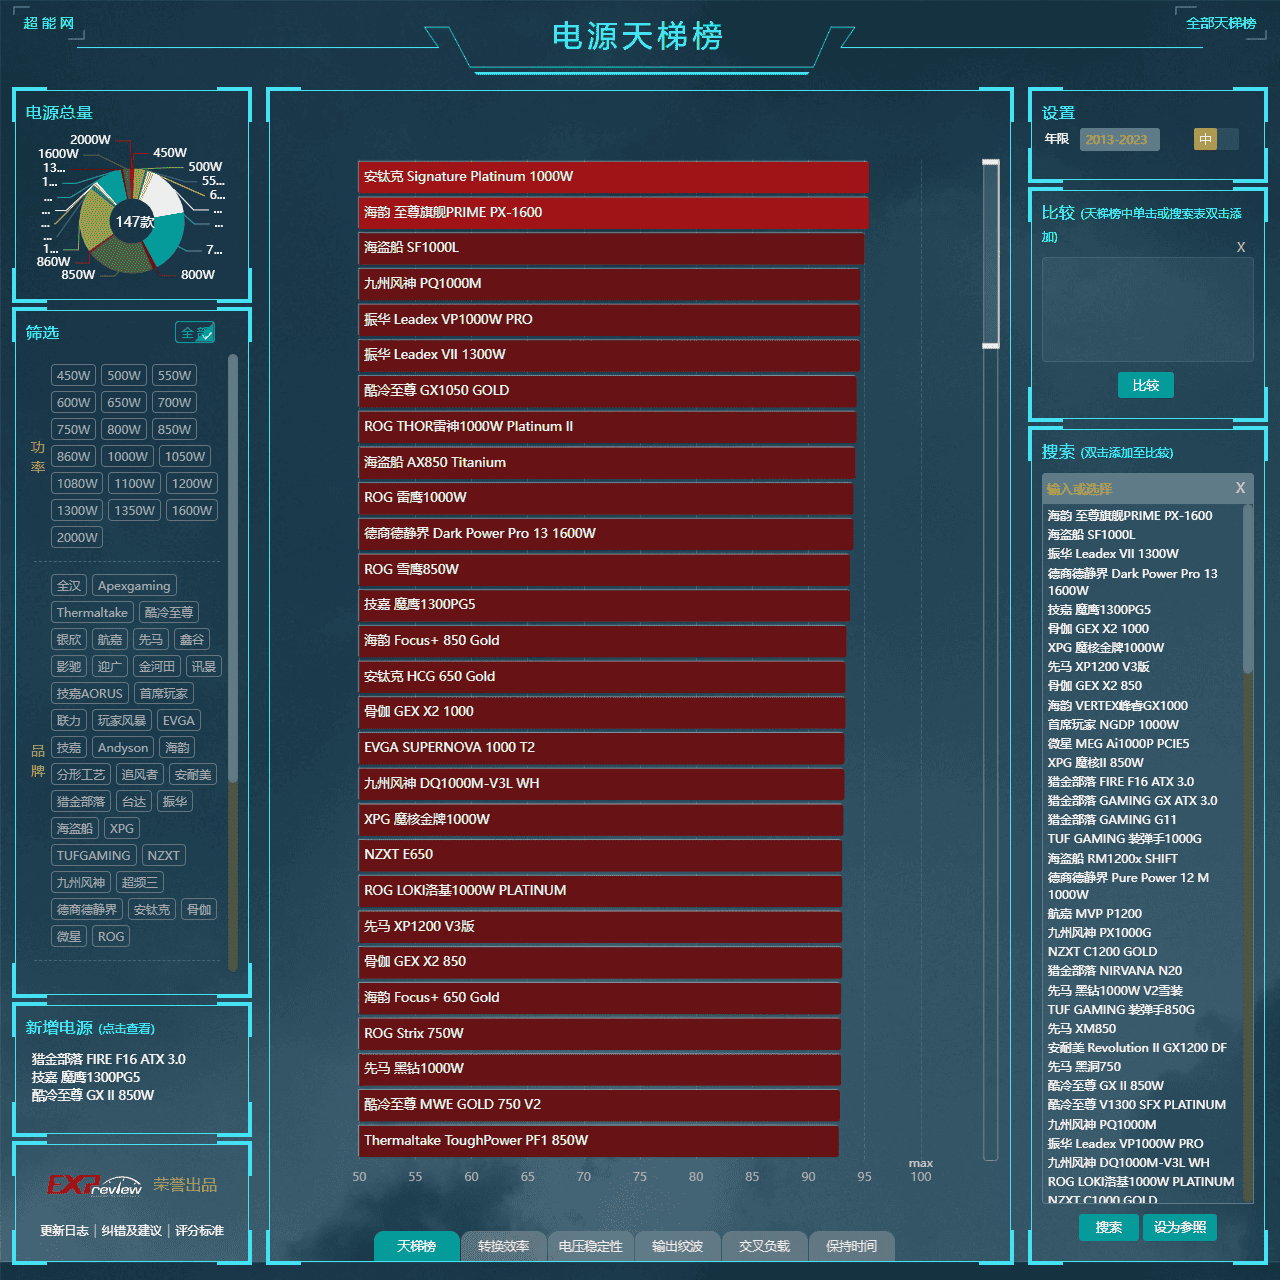Show the 保持时间 tab

point(851,1246)
